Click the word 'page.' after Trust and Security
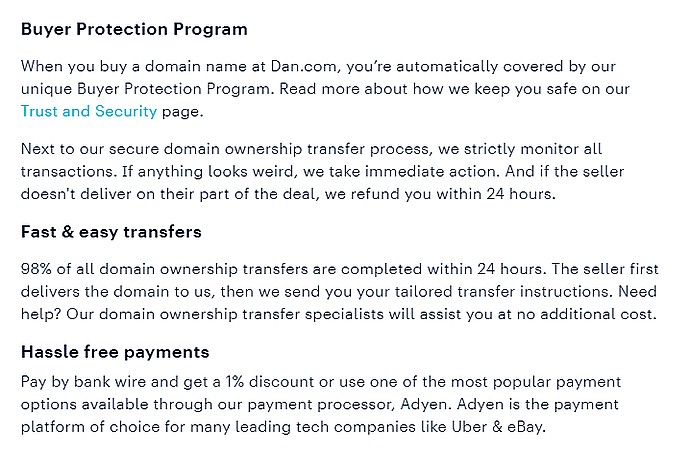This screenshot has height=460, width=690. [x=183, y=112]
